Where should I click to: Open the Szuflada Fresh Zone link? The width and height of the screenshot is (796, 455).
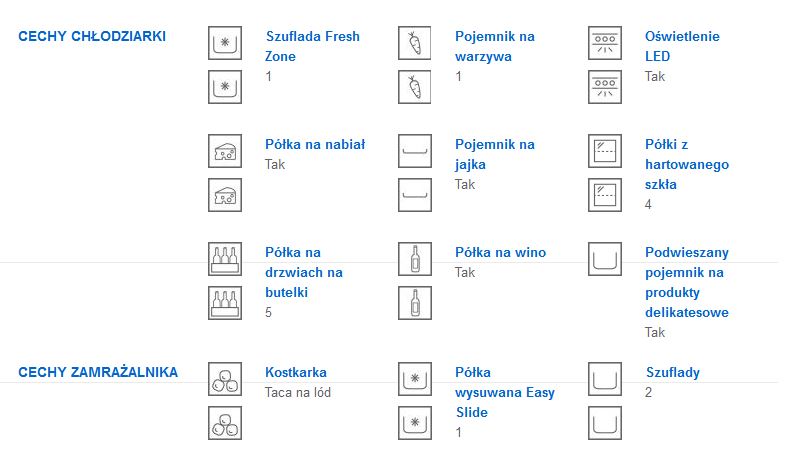click(312, 46)
